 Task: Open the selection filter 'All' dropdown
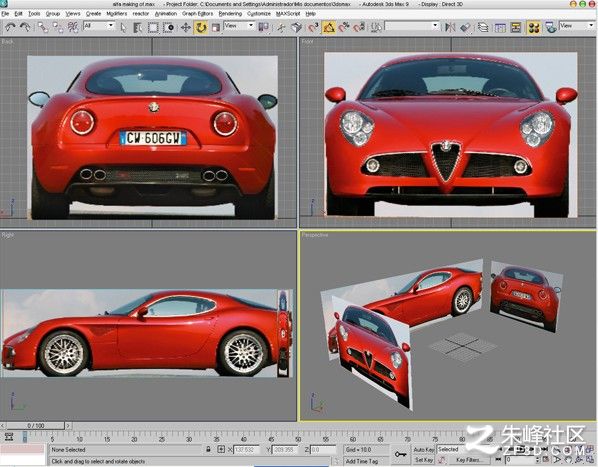98,26
